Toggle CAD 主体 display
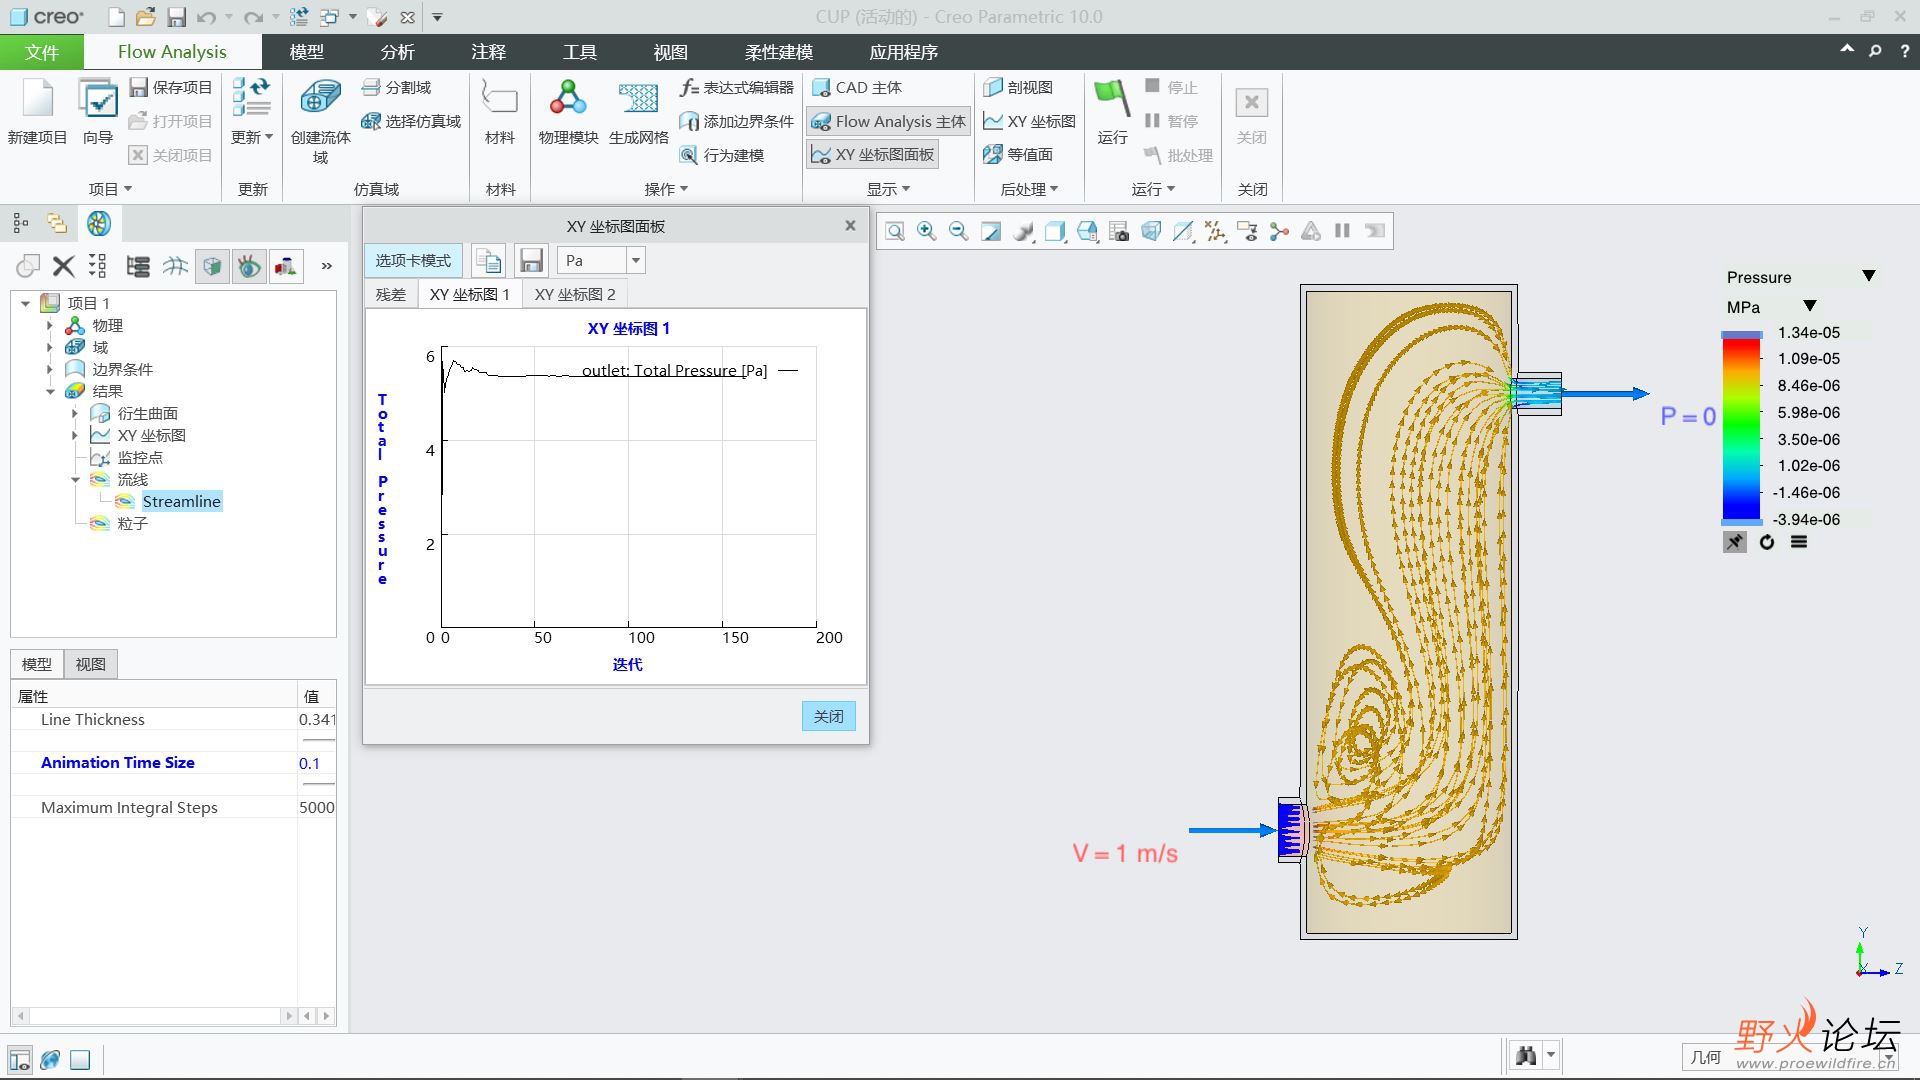Screen dimensions: 1920x1080 pyautogui.click(x=857, y=88)
